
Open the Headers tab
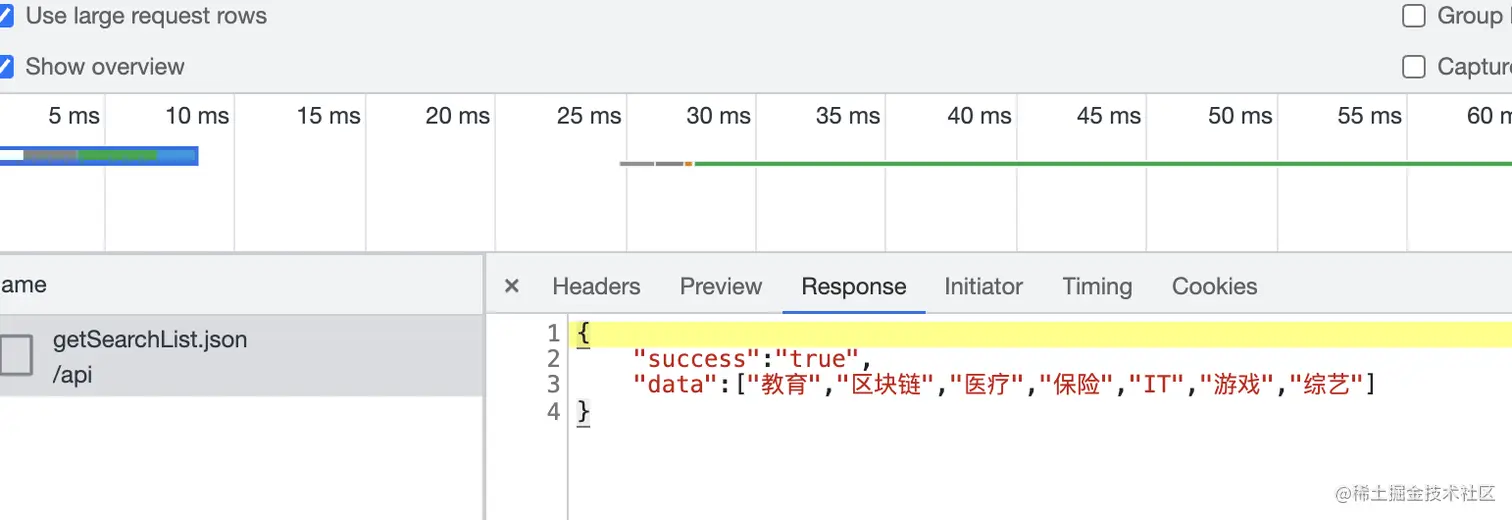point(596,286)
